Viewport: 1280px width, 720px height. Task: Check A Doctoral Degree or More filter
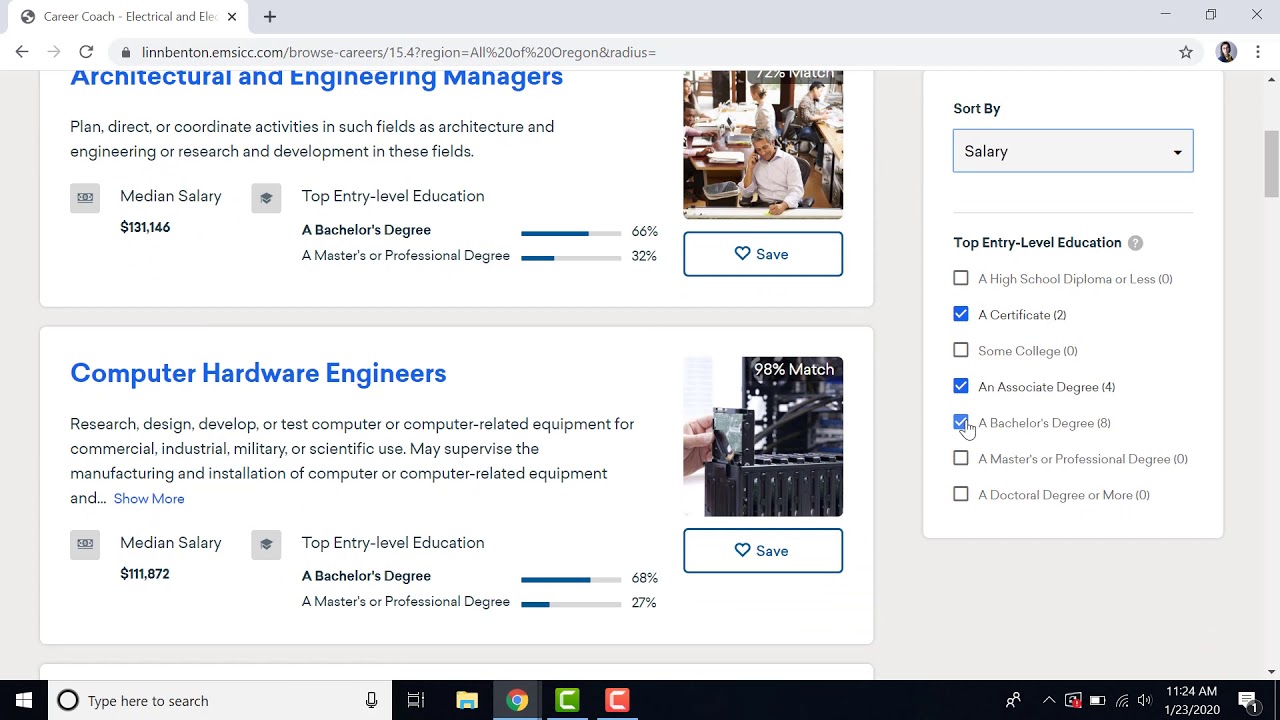(961, 494)
